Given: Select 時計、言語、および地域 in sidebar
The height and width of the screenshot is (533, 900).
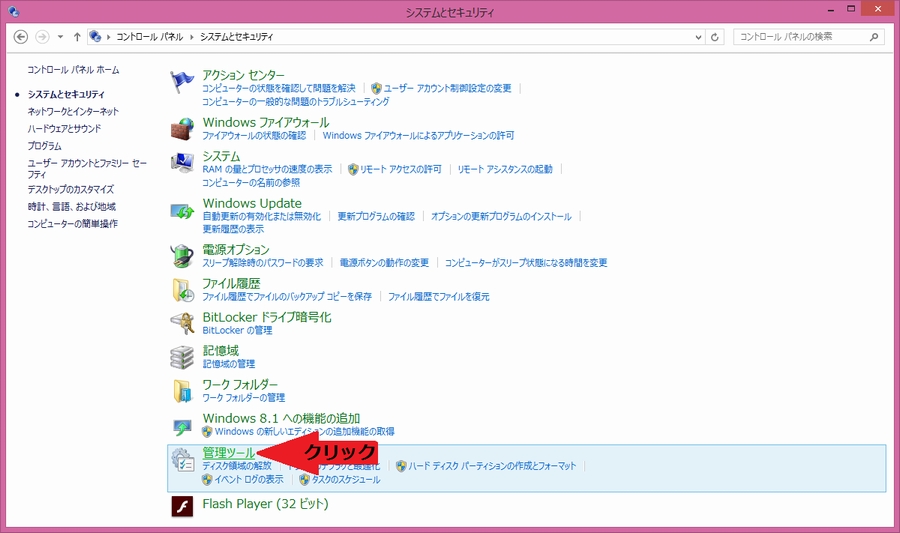Looking at the screenshot, I should 72,207.
